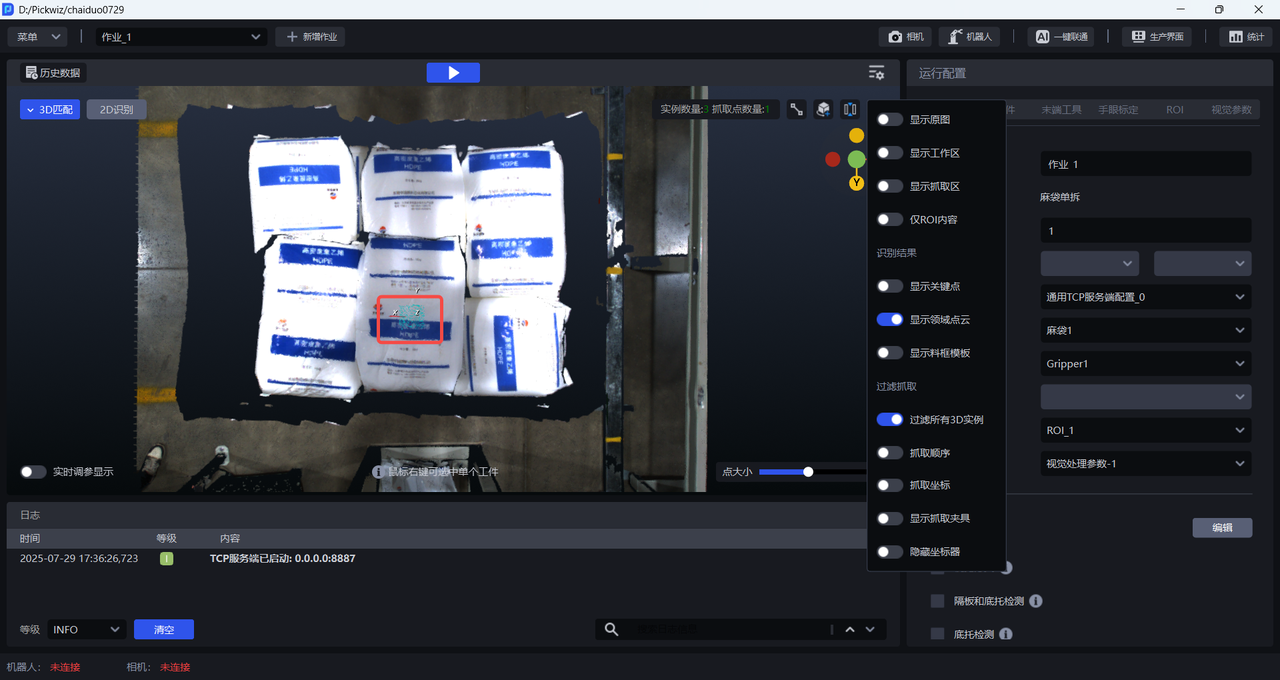
Task: Click the 一键联通 AI connect button
Action: click(x=1061, y=37)
